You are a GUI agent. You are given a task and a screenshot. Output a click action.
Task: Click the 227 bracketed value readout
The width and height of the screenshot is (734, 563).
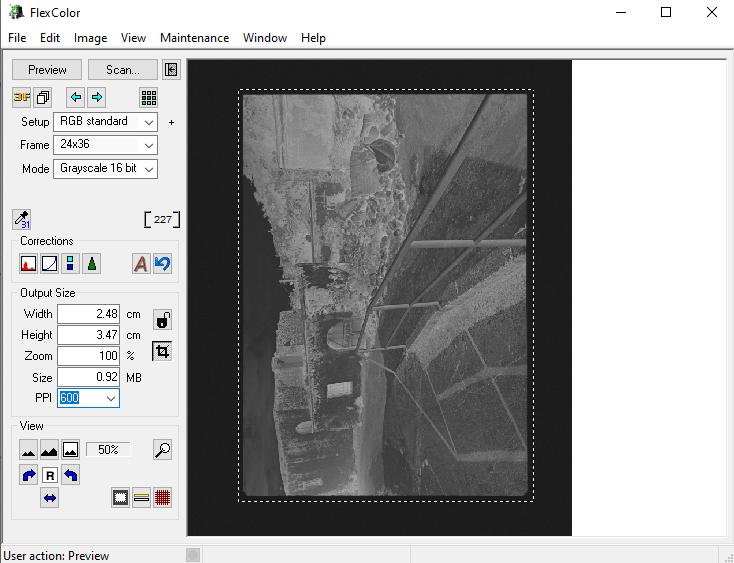162,219
